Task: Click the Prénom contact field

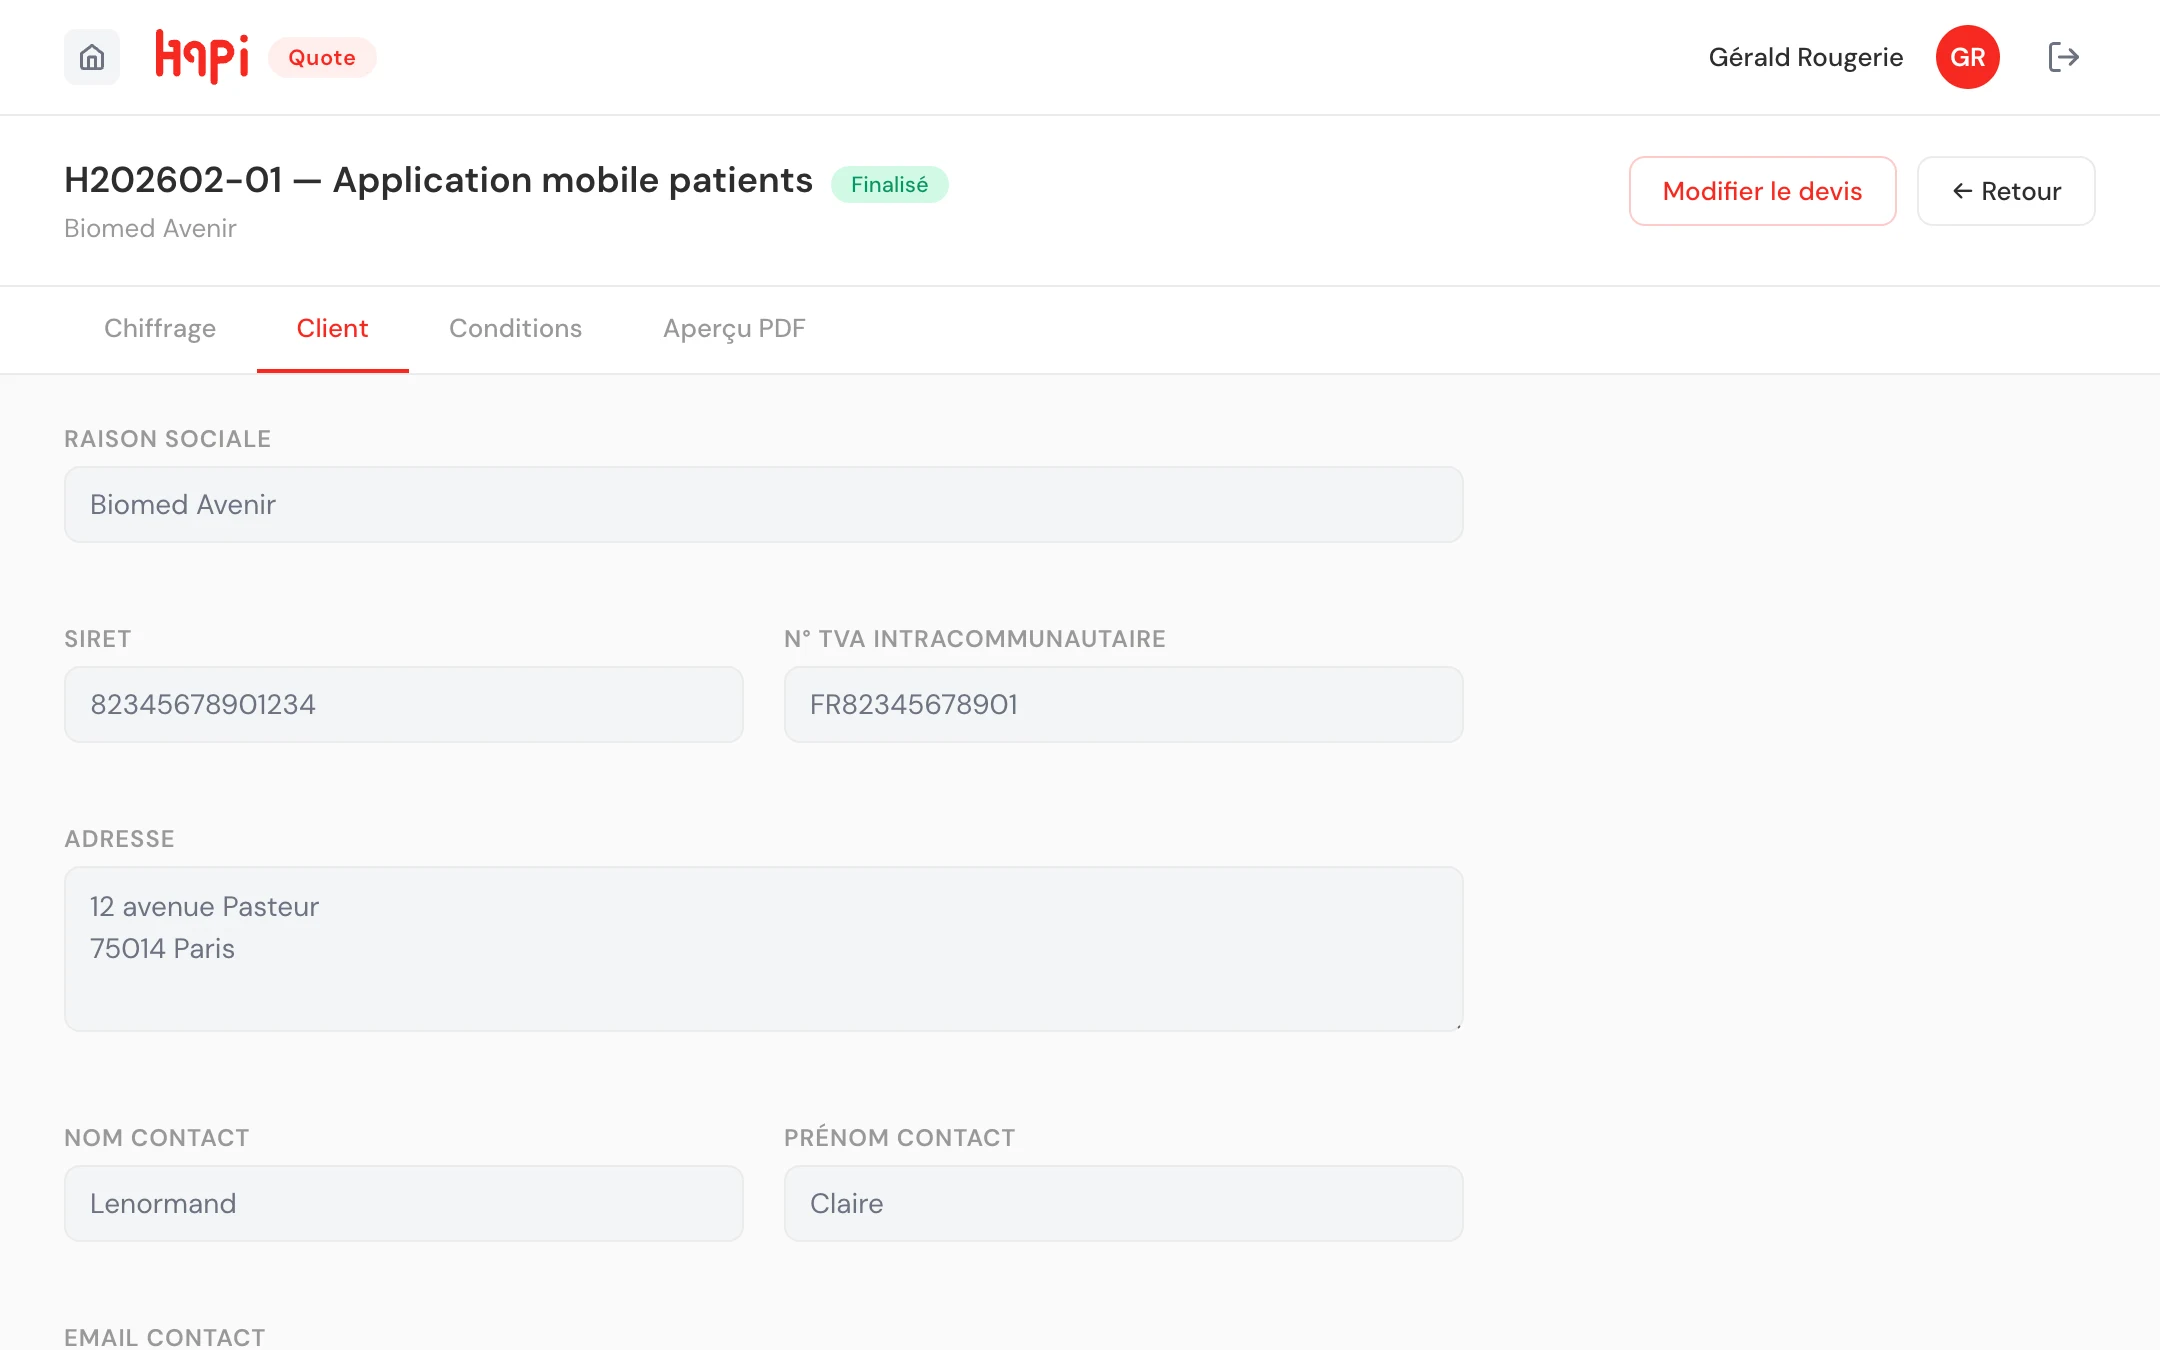Action: 1124,1203
